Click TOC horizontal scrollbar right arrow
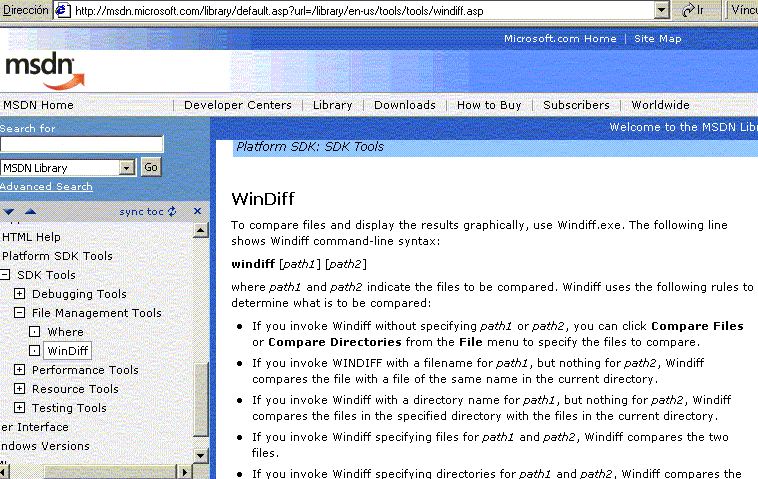This screenshot has width=758, height=479. (185, 472)
